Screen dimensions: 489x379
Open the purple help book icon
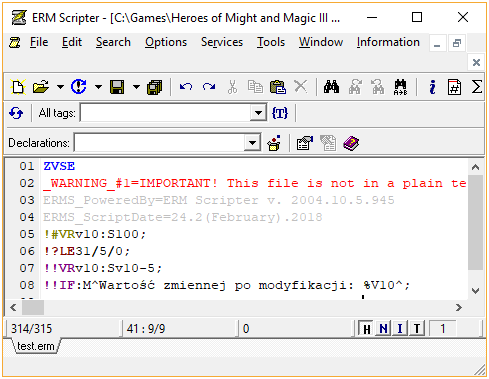tap(351, 143)
